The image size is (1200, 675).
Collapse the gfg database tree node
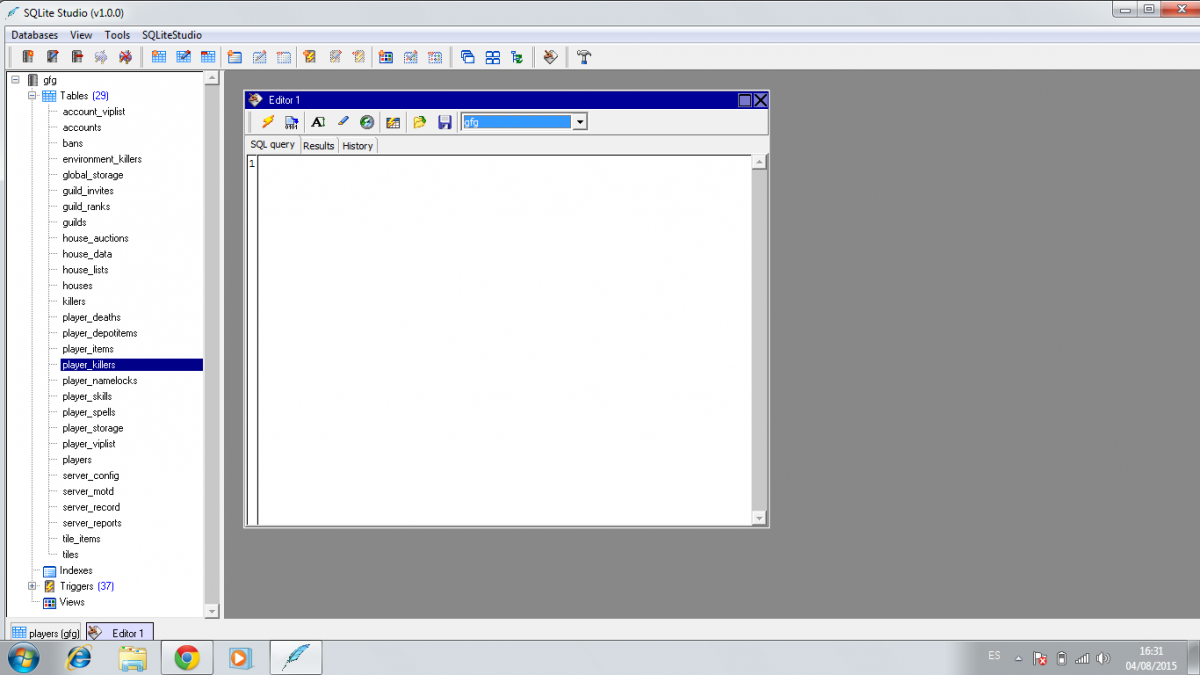15,80
